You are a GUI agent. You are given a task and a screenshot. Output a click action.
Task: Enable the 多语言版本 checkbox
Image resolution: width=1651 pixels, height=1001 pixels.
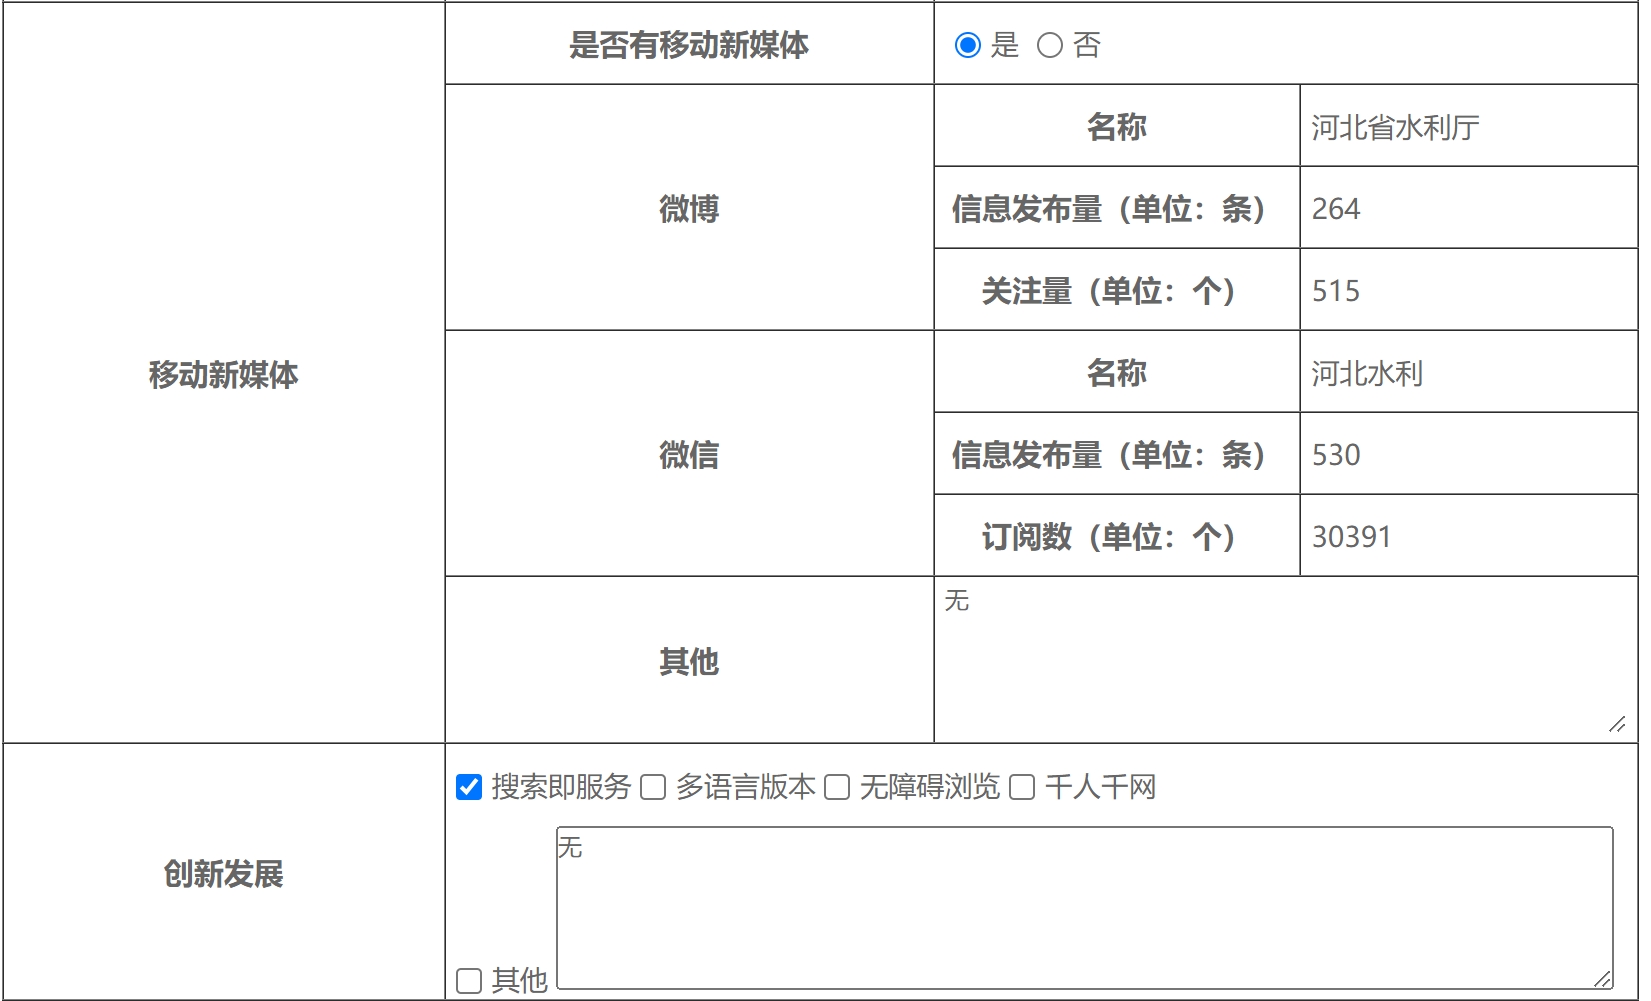pos(653,787)
